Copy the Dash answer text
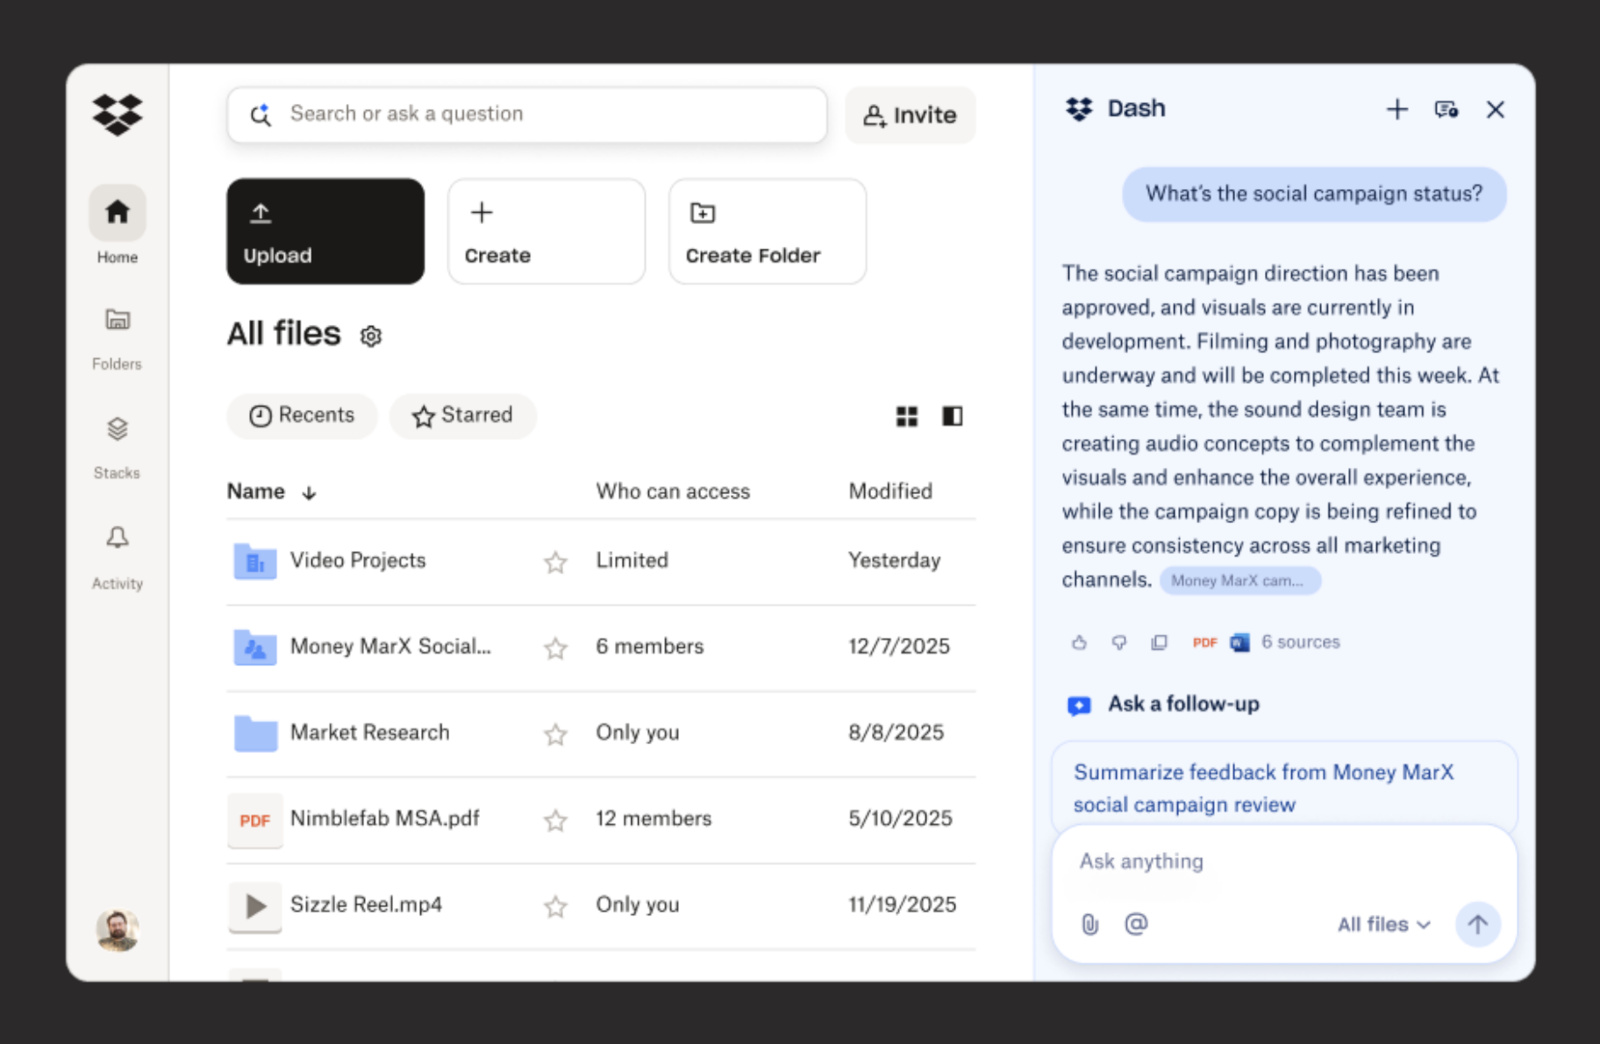The image size is (1600, 1044). tap(1159, 643)
